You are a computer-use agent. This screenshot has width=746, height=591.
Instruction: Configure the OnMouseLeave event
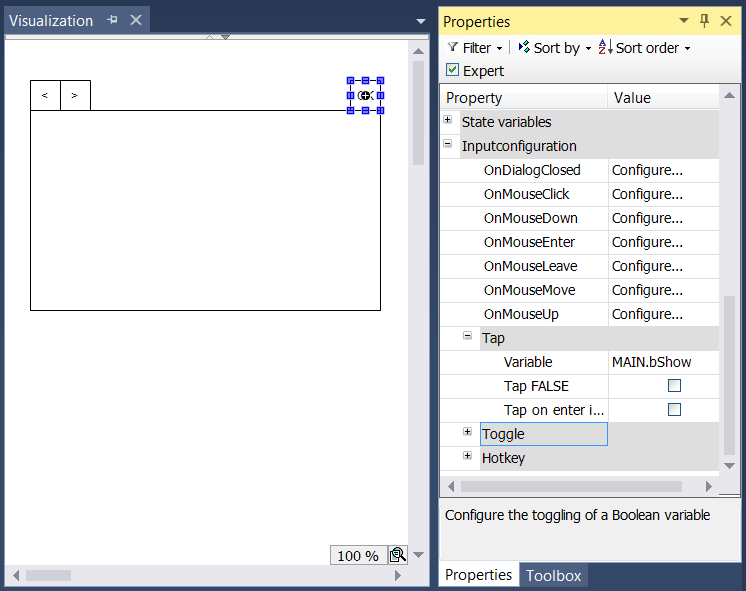663,266
